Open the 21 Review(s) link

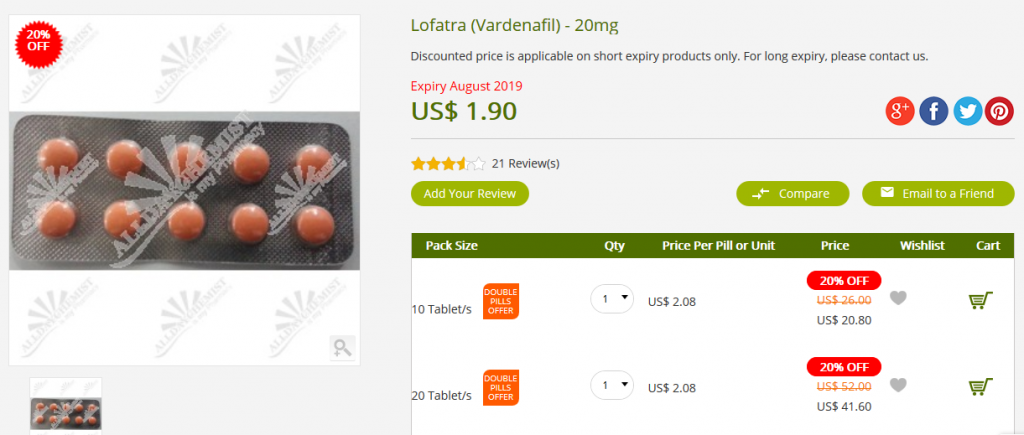point(526,163)
